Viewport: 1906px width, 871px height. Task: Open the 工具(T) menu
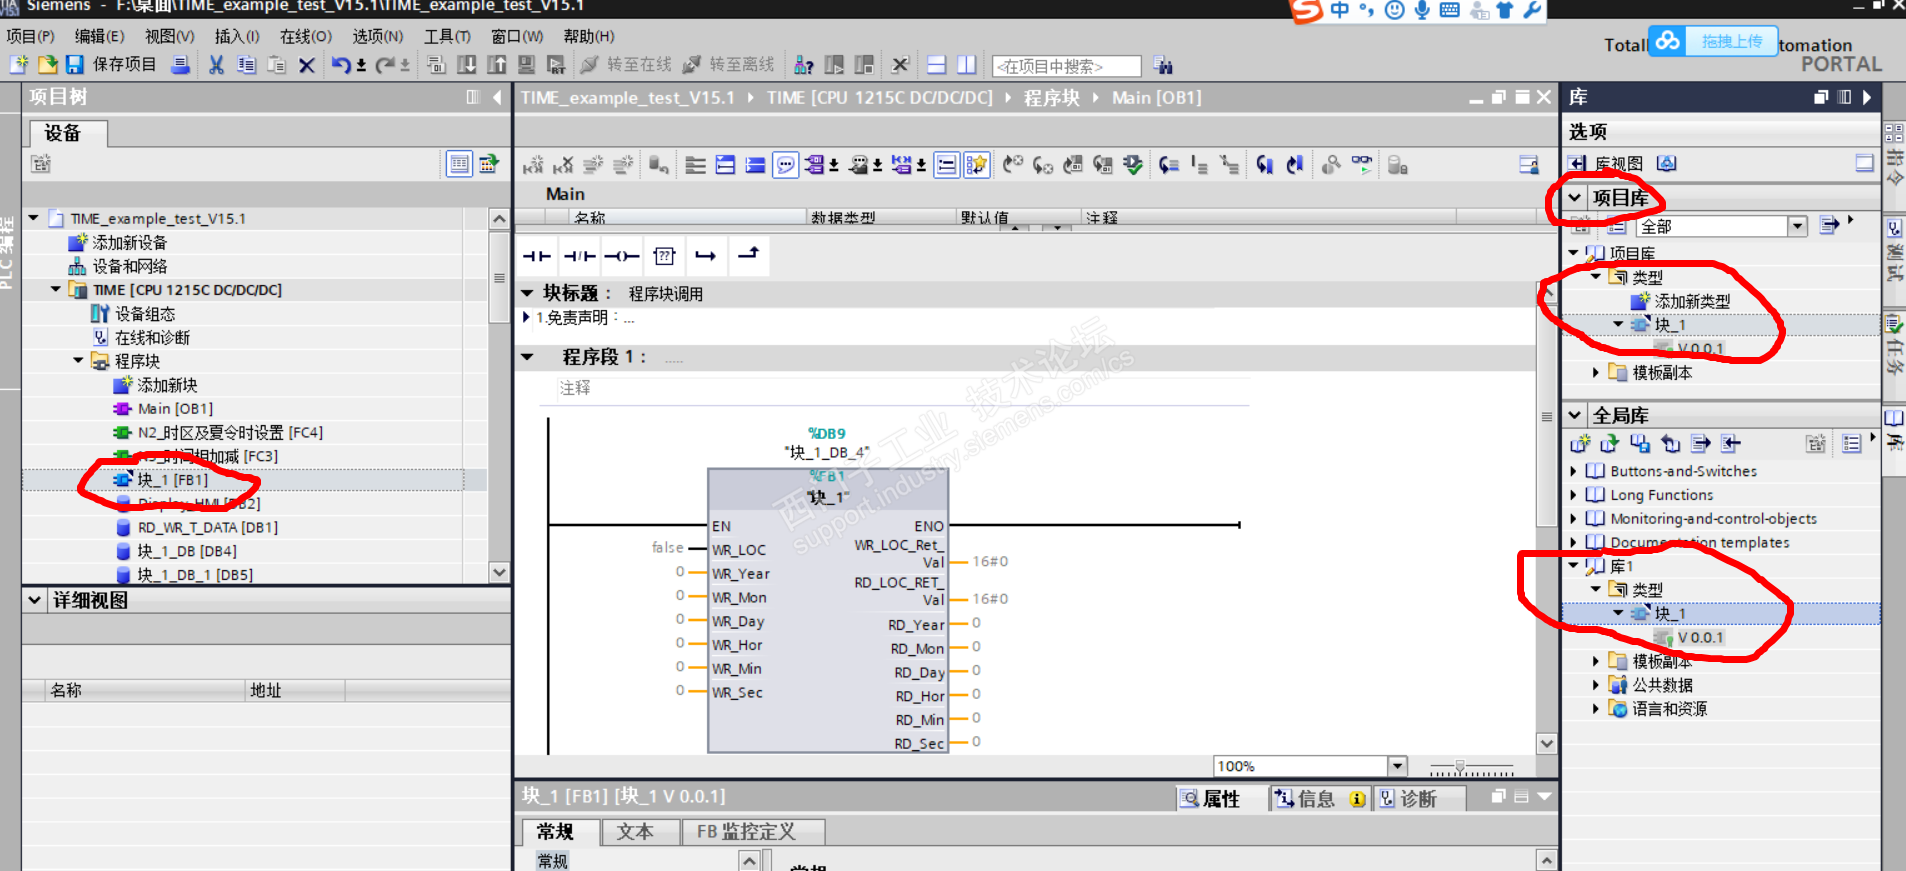point(447,36)
